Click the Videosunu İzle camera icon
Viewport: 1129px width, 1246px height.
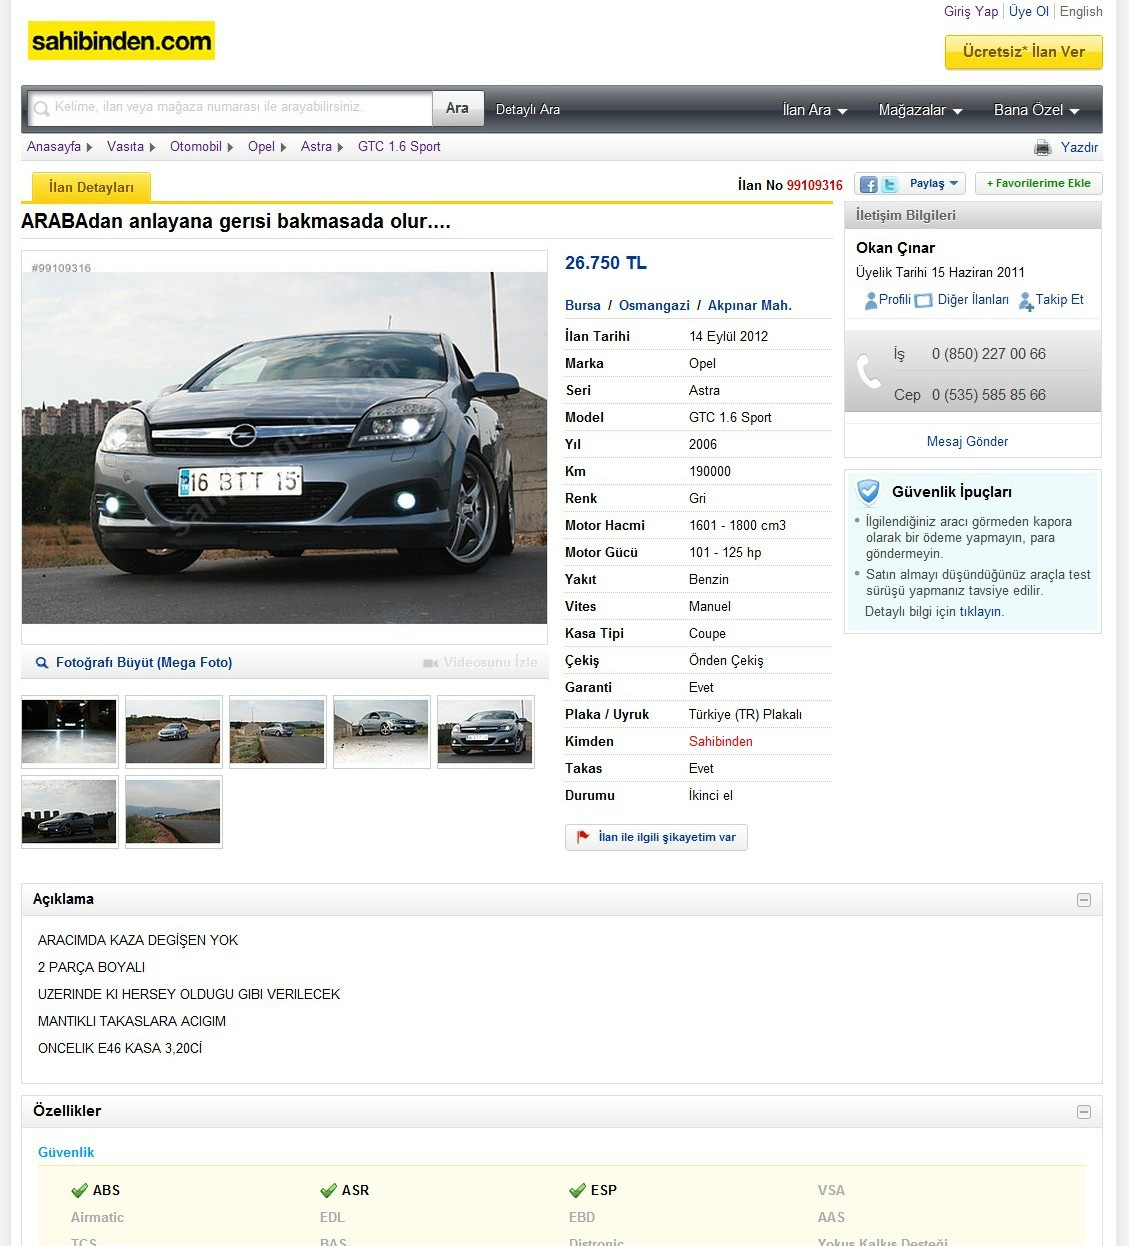[431, 663]
